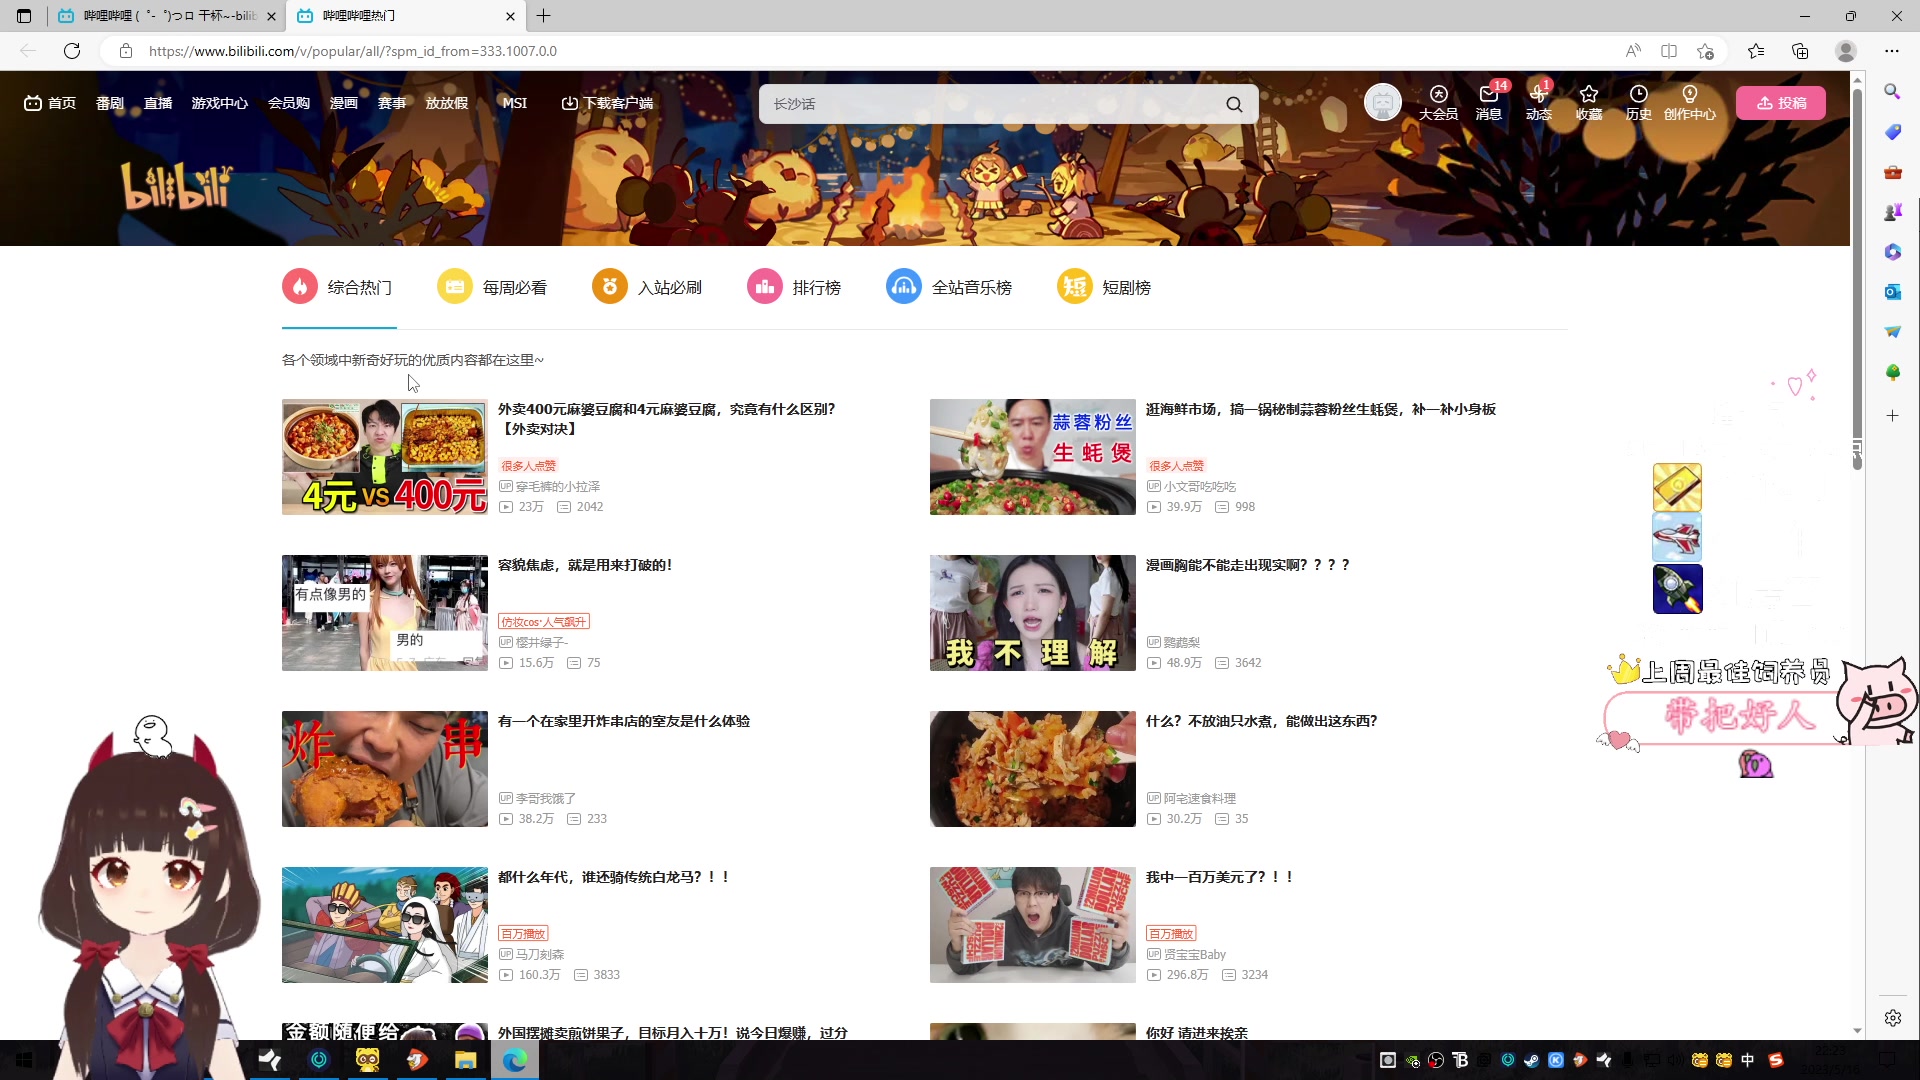This screenshot has width=1920, height=1080.
Task: Refresh the page with browser reload icon
Action: 72,51
